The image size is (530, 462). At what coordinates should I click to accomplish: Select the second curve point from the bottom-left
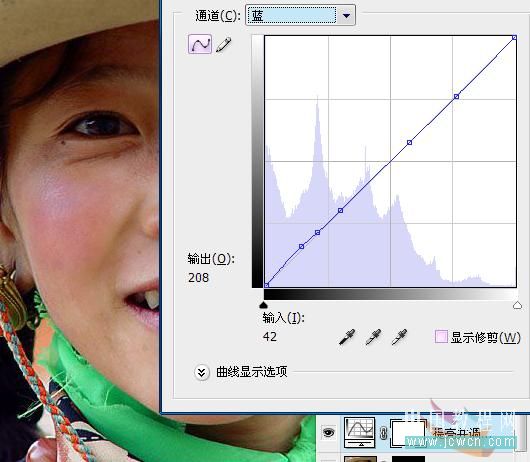[317, 233]
